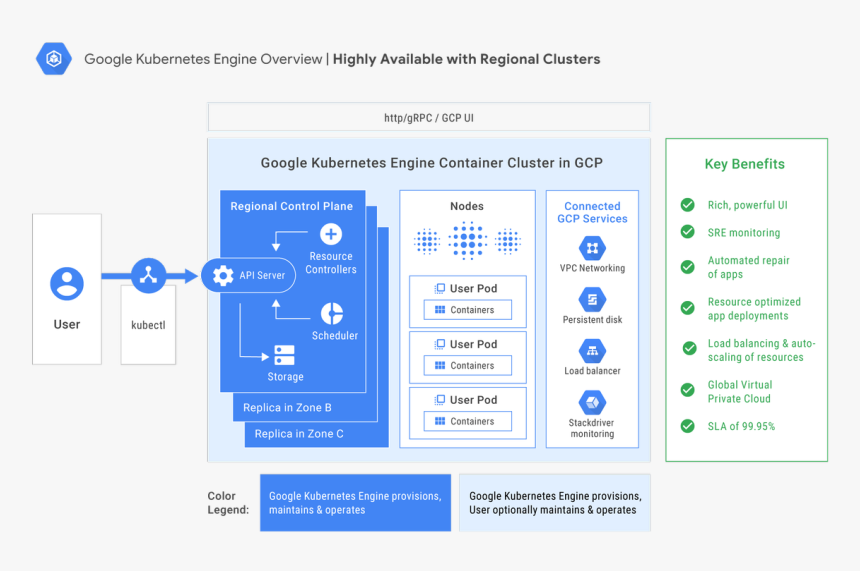This screenshot has width=860, height=571.
Task: Click the Storage server icon
Action: (284, 355)
